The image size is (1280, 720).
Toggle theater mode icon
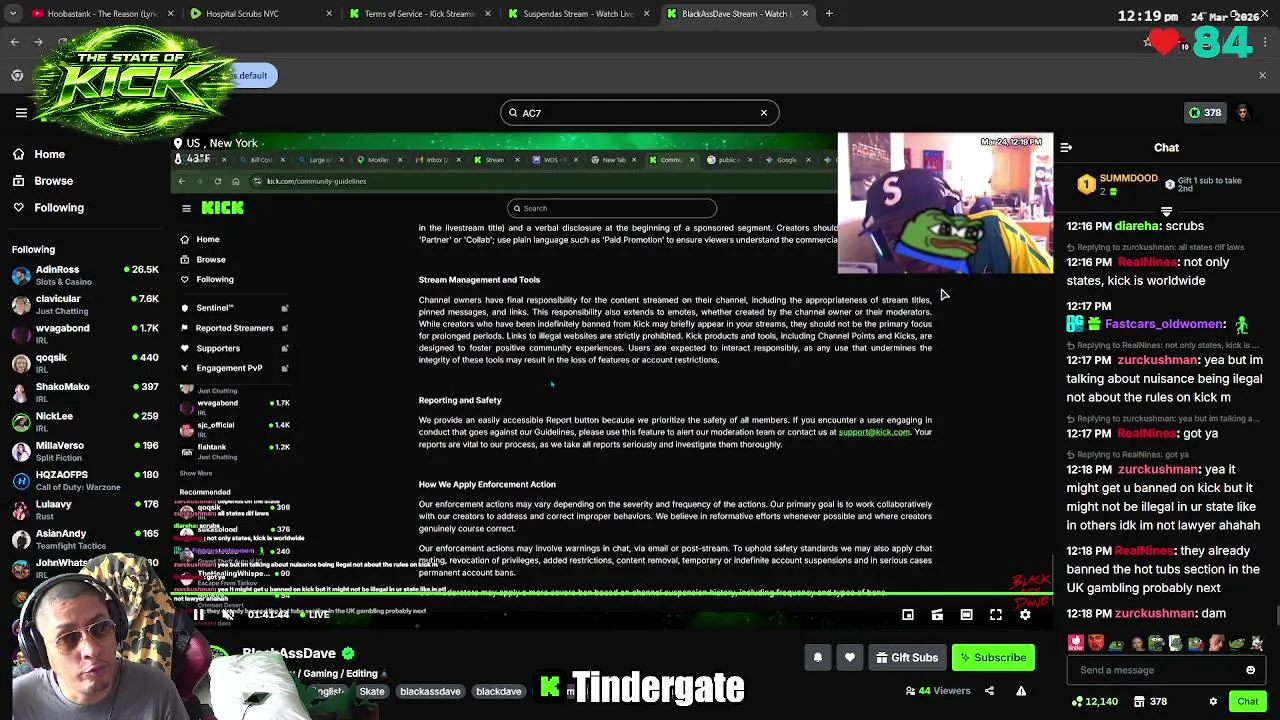click(x=966, y=615)
